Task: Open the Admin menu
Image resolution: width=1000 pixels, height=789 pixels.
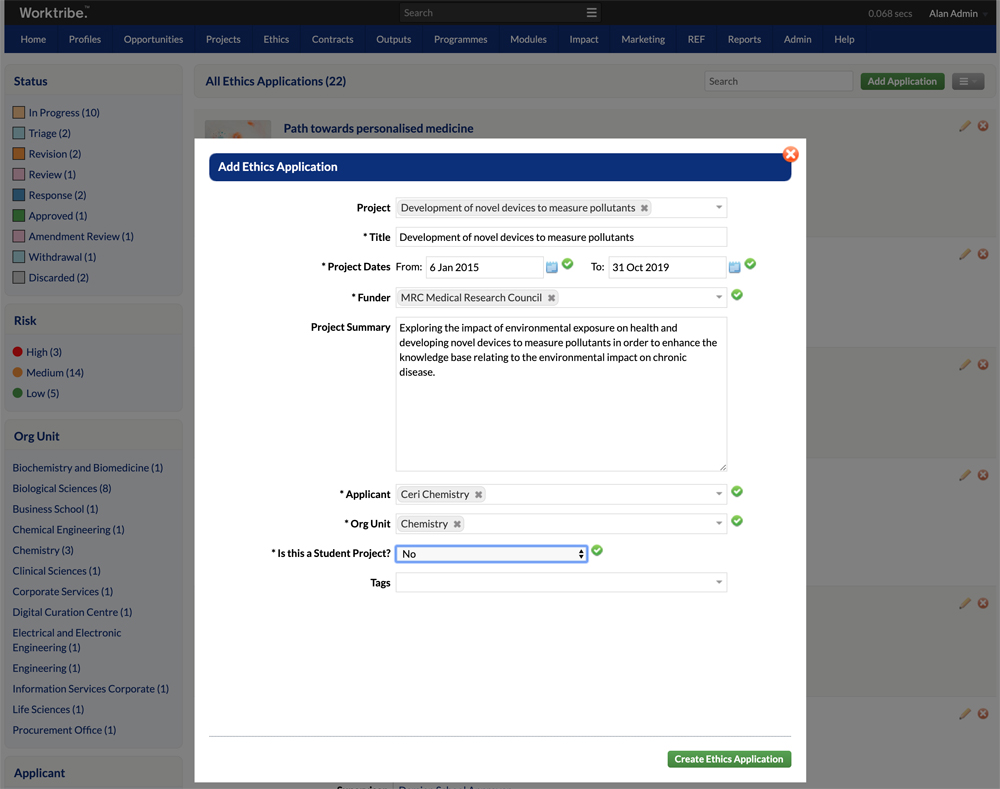Action: (797, 40)
